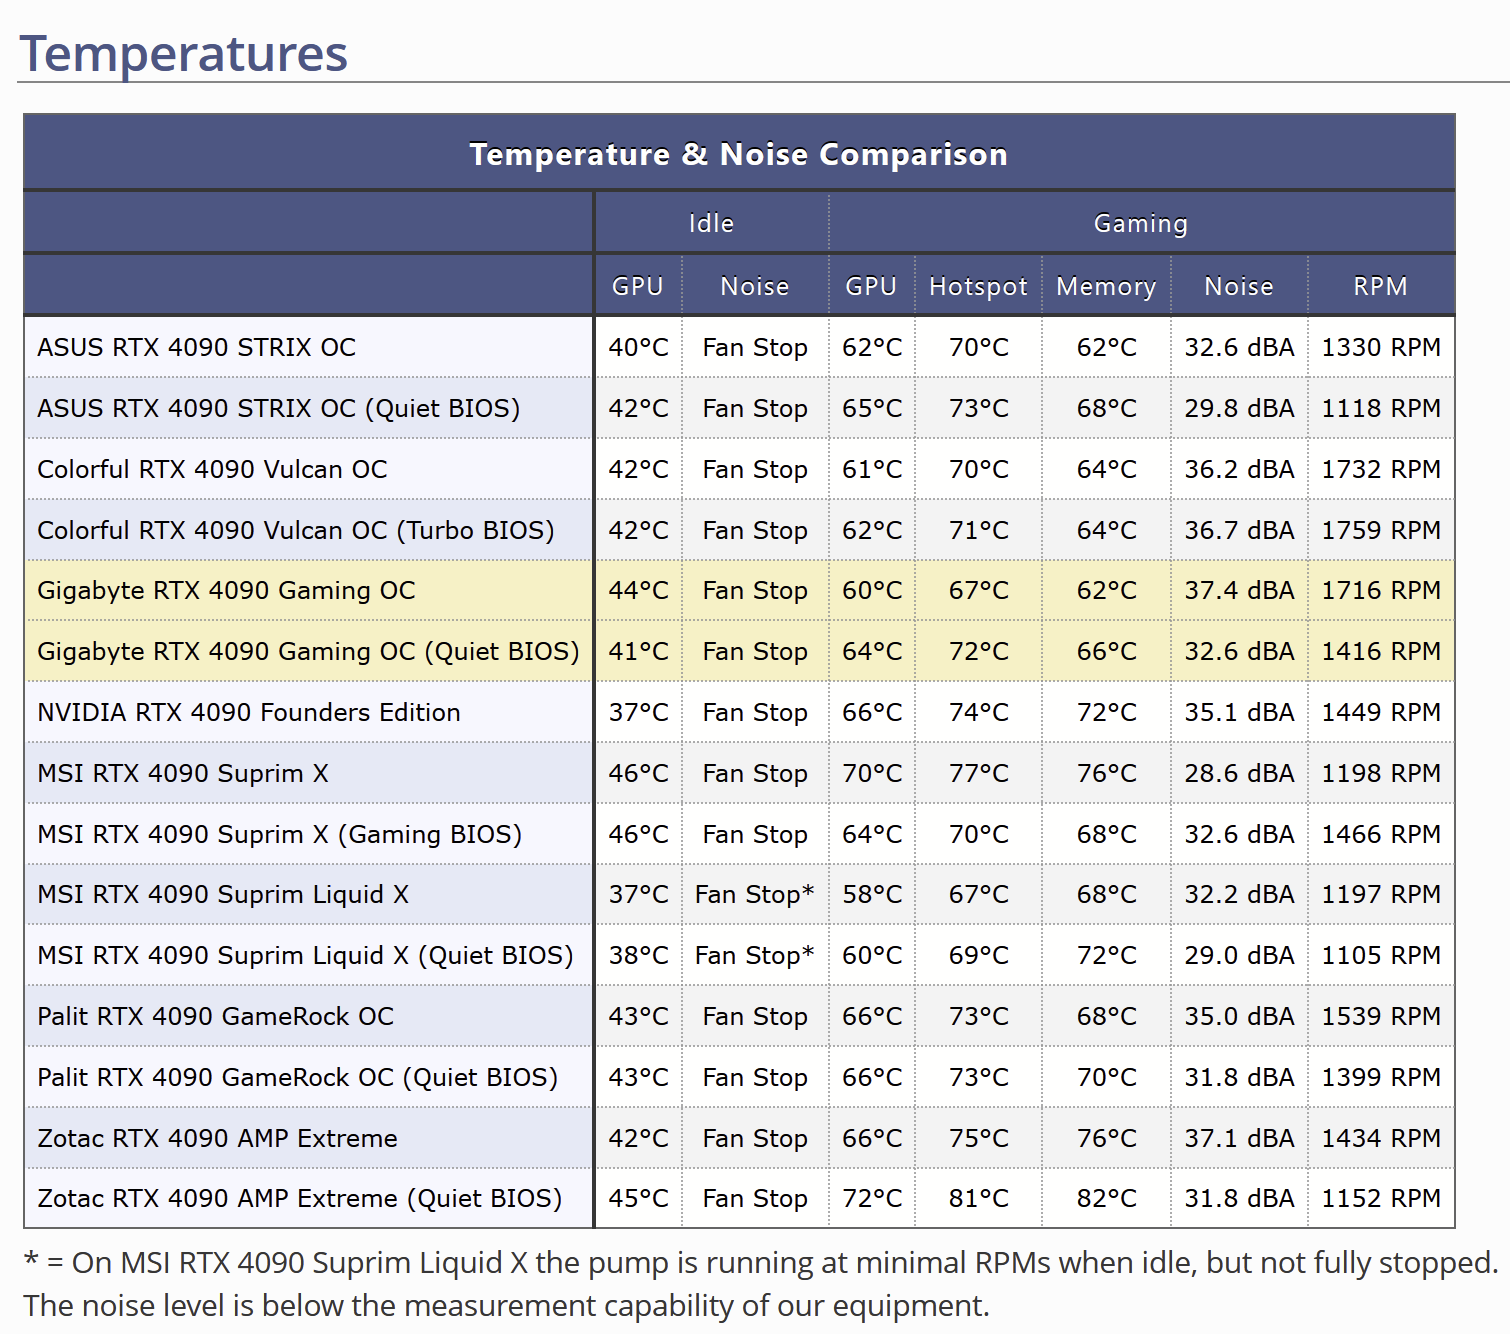The image size is (1510, 1334).
Task: Select the NVIDIA RTX 4090 Founders Edition row label
Action: coord(249,712)
